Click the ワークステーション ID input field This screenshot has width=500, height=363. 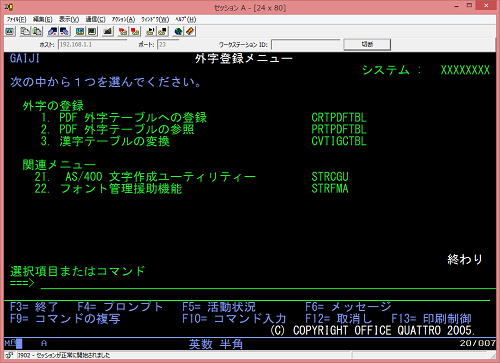305,44
